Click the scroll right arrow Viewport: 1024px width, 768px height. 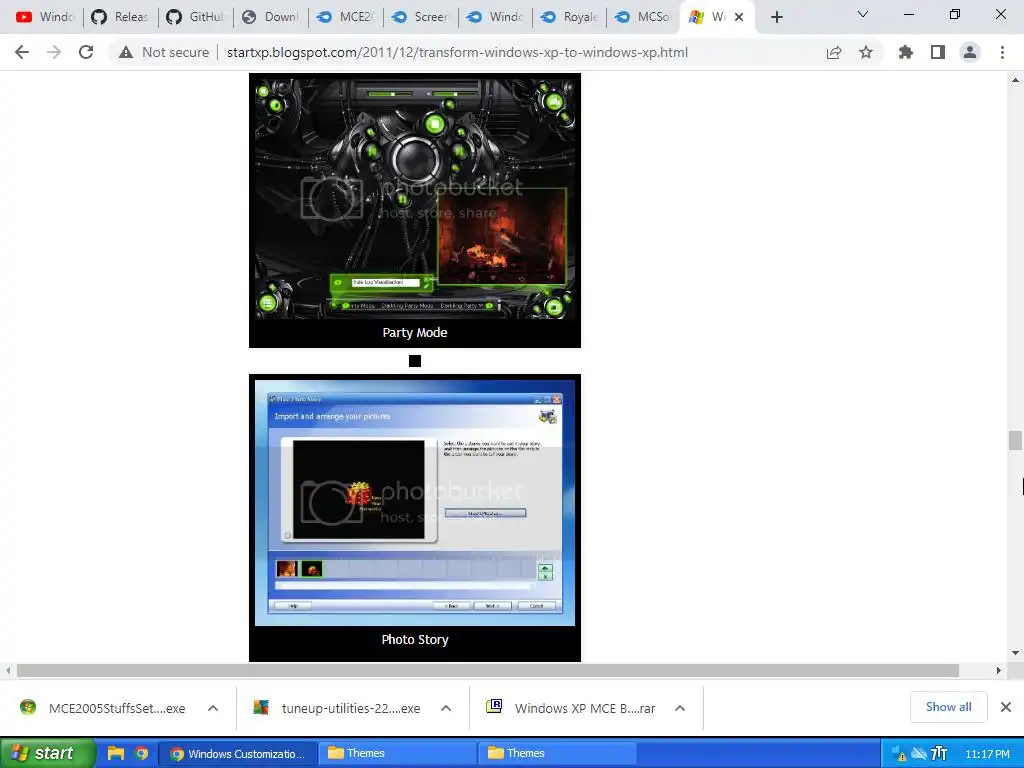[999, 671]
